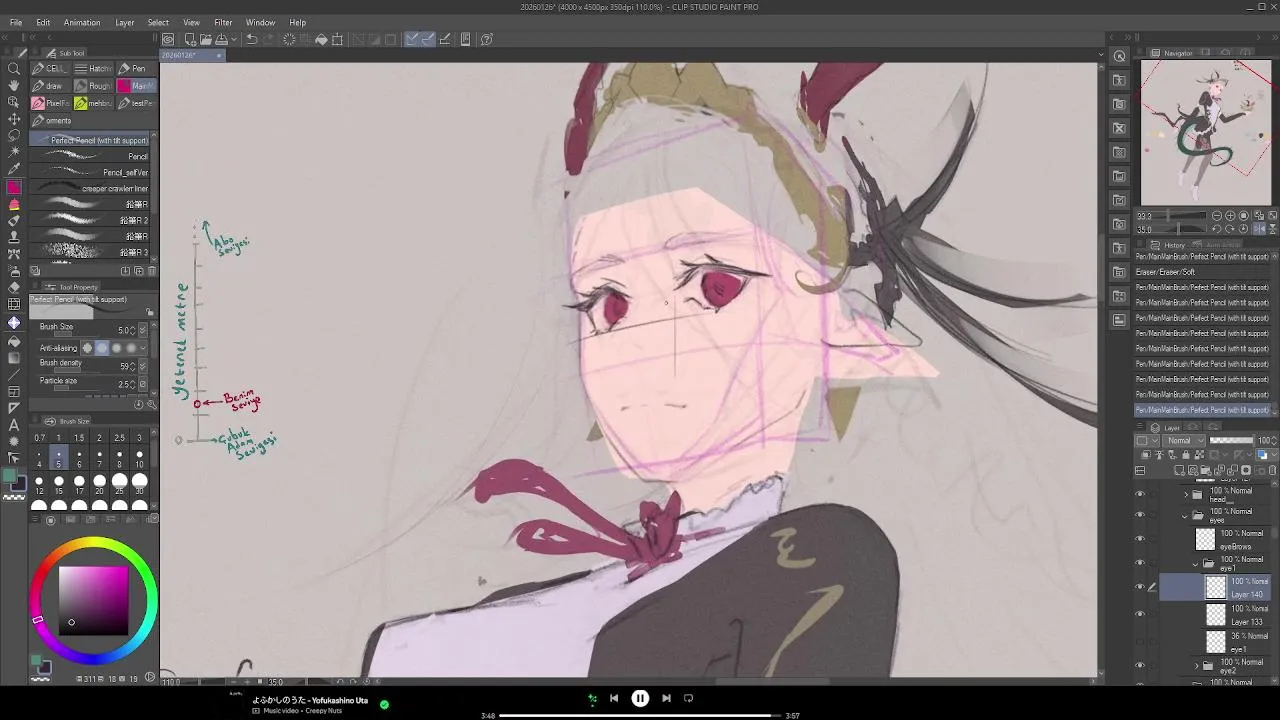Choose the creeper crawlerr liner brush
The width and height of the screenshot is (1280, 720).
tap(90, 188)
